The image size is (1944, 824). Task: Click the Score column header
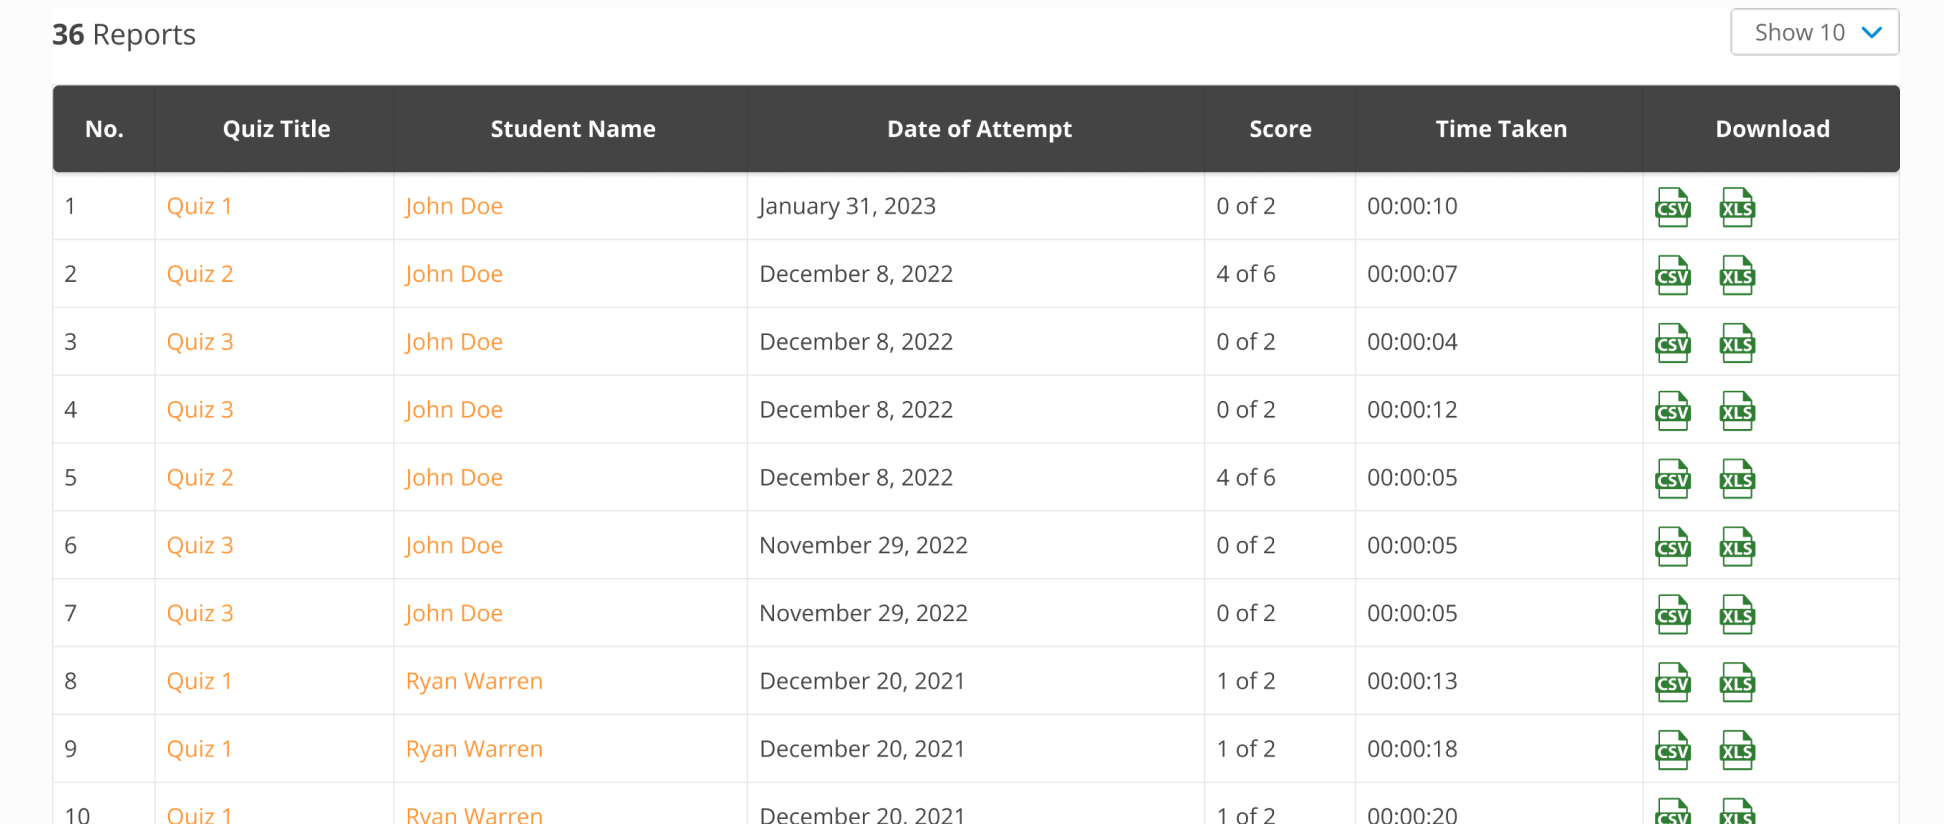pos(1280,129)
